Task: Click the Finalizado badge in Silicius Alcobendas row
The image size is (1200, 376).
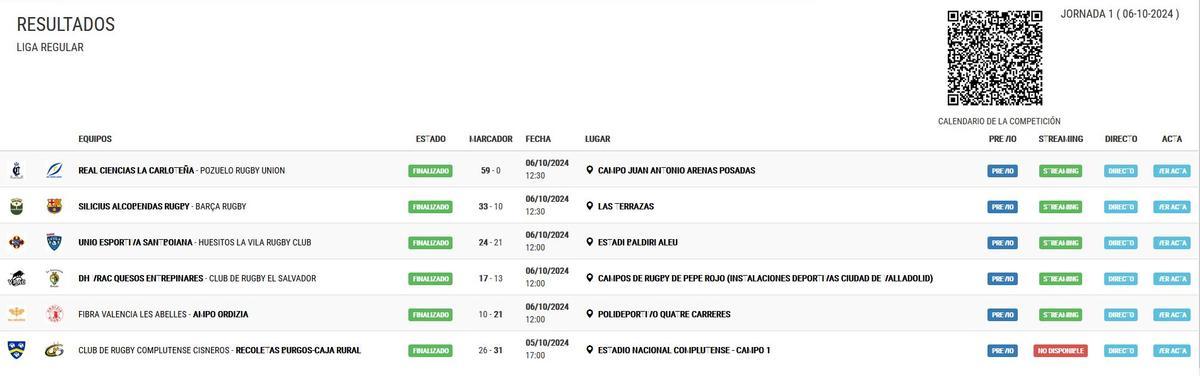Action: tap(431, 207)
